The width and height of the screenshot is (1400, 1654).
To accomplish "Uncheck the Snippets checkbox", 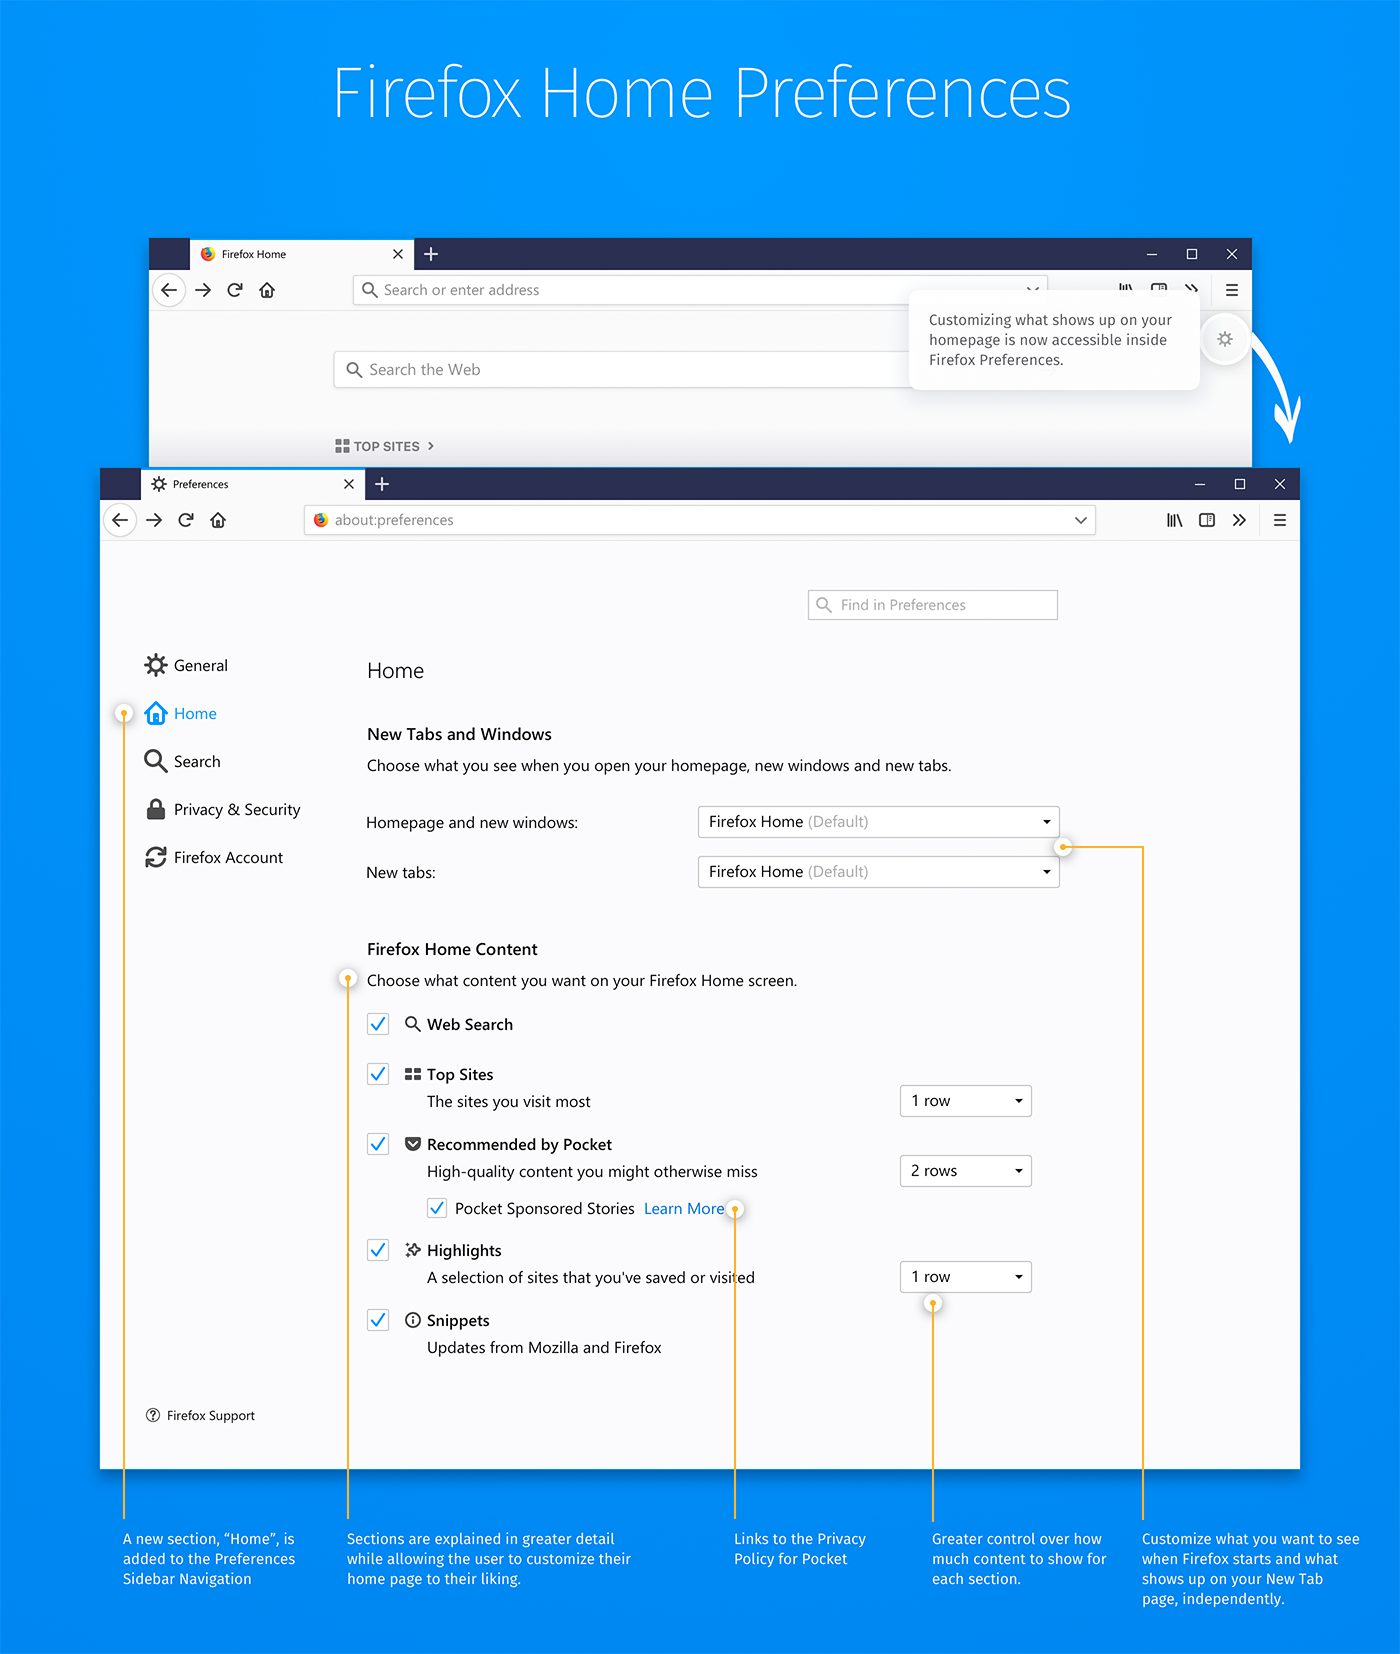I will point(378,1320).
